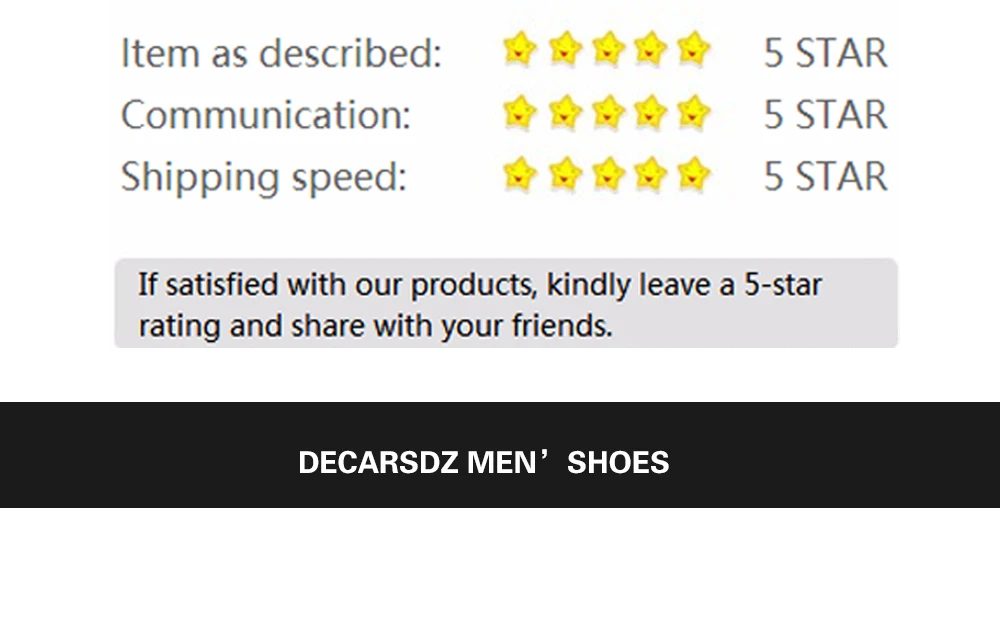Click third star in Communication row
1000x619 pixels.
608,112
